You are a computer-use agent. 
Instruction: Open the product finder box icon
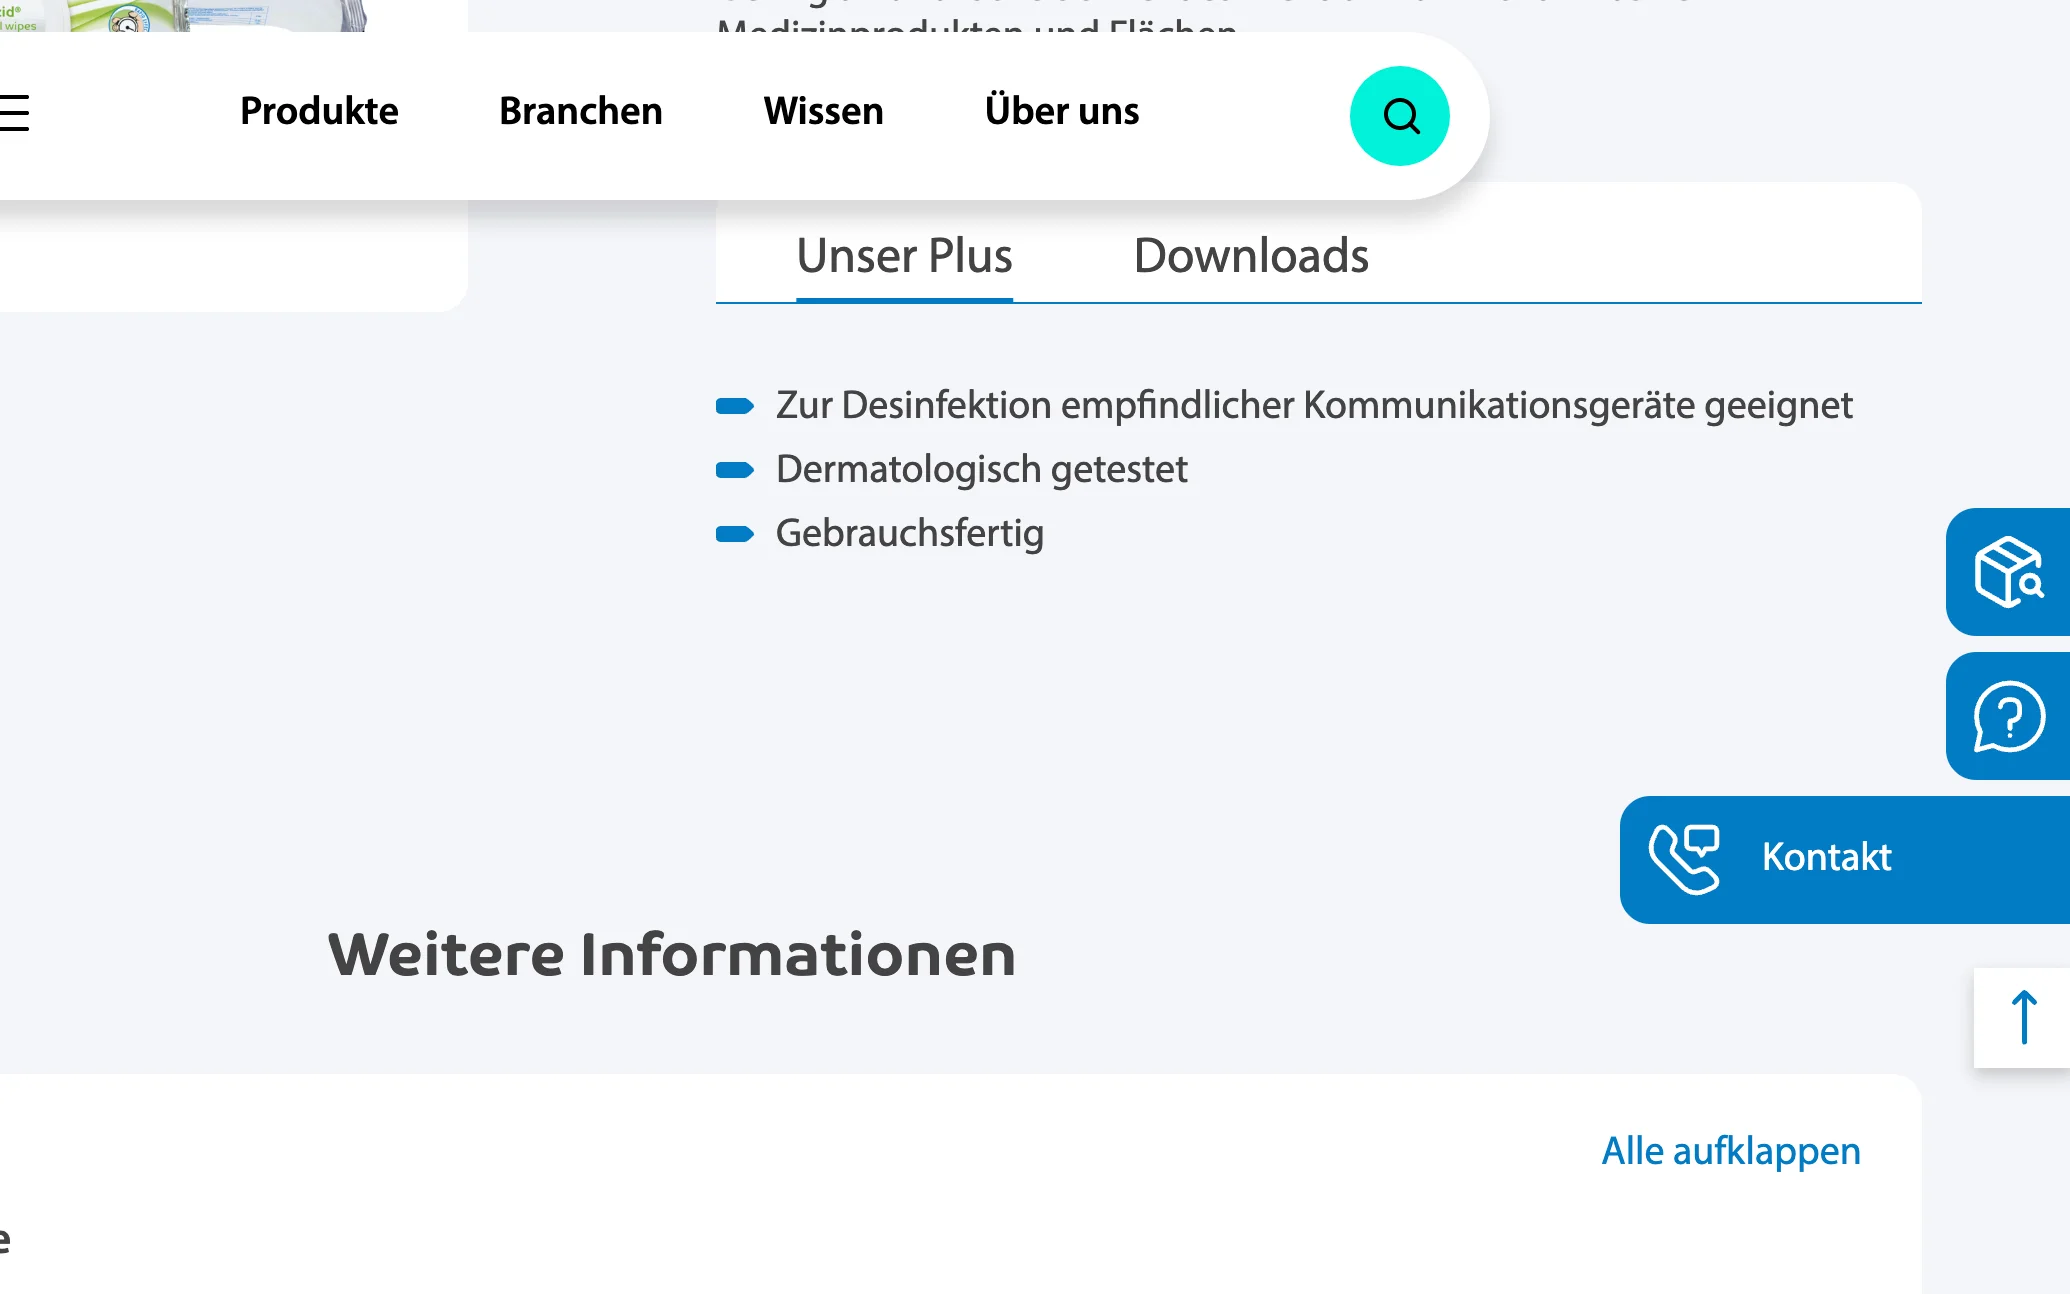point(2008,572)
